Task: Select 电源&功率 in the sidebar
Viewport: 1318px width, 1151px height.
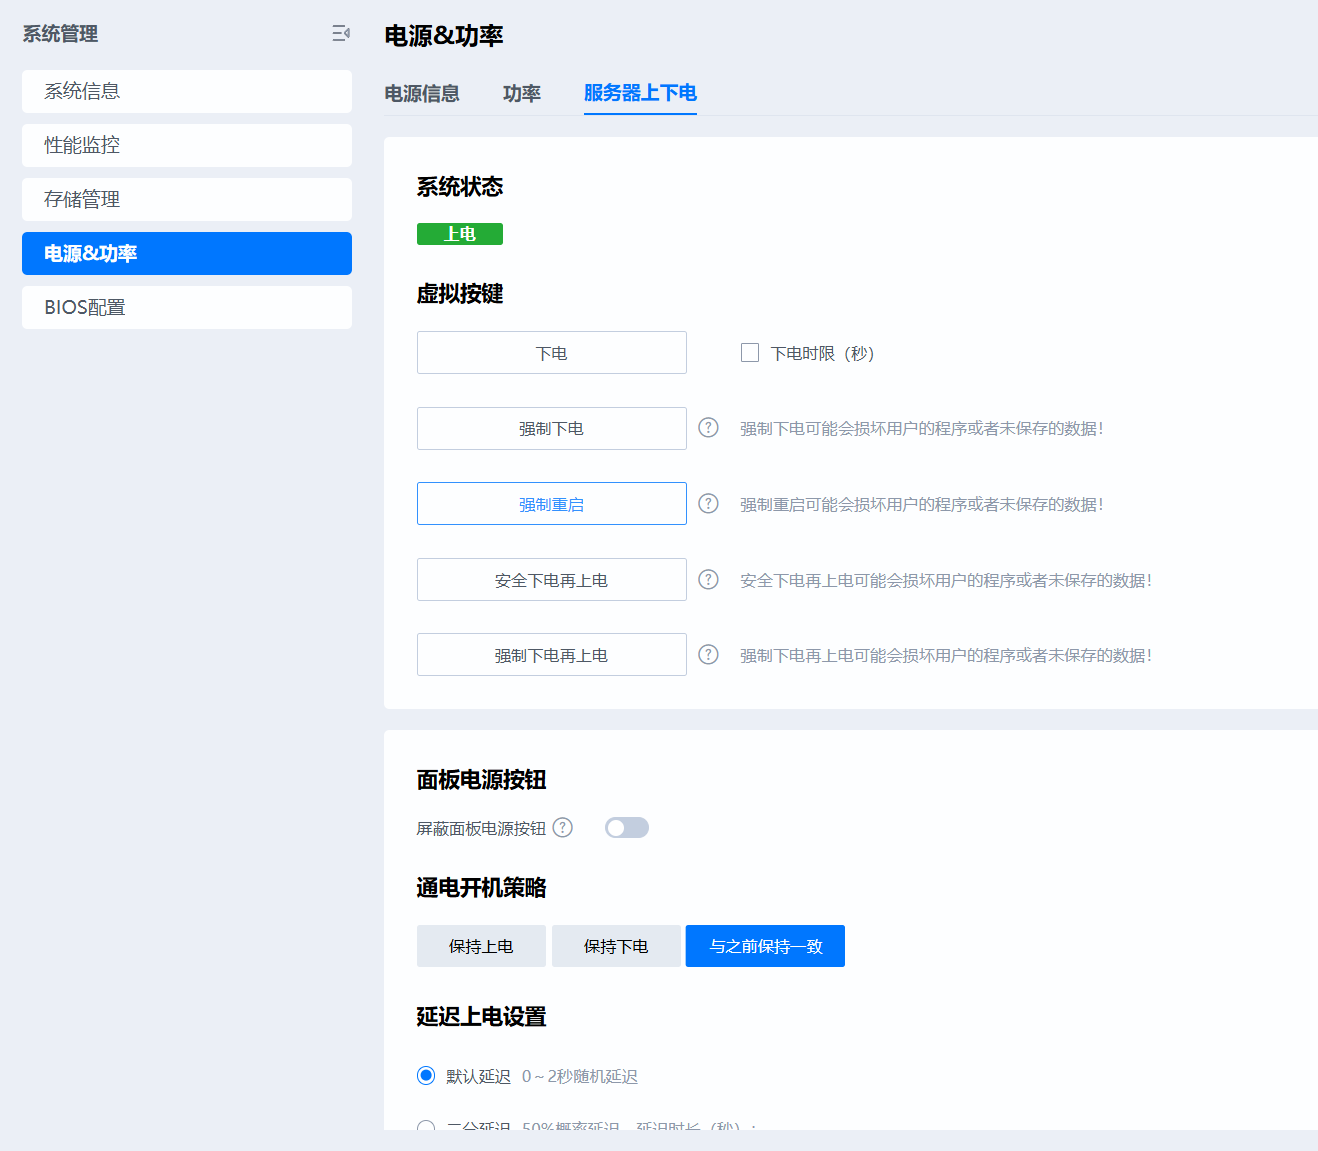Action: pyautogui.click(x=187, y=253)
